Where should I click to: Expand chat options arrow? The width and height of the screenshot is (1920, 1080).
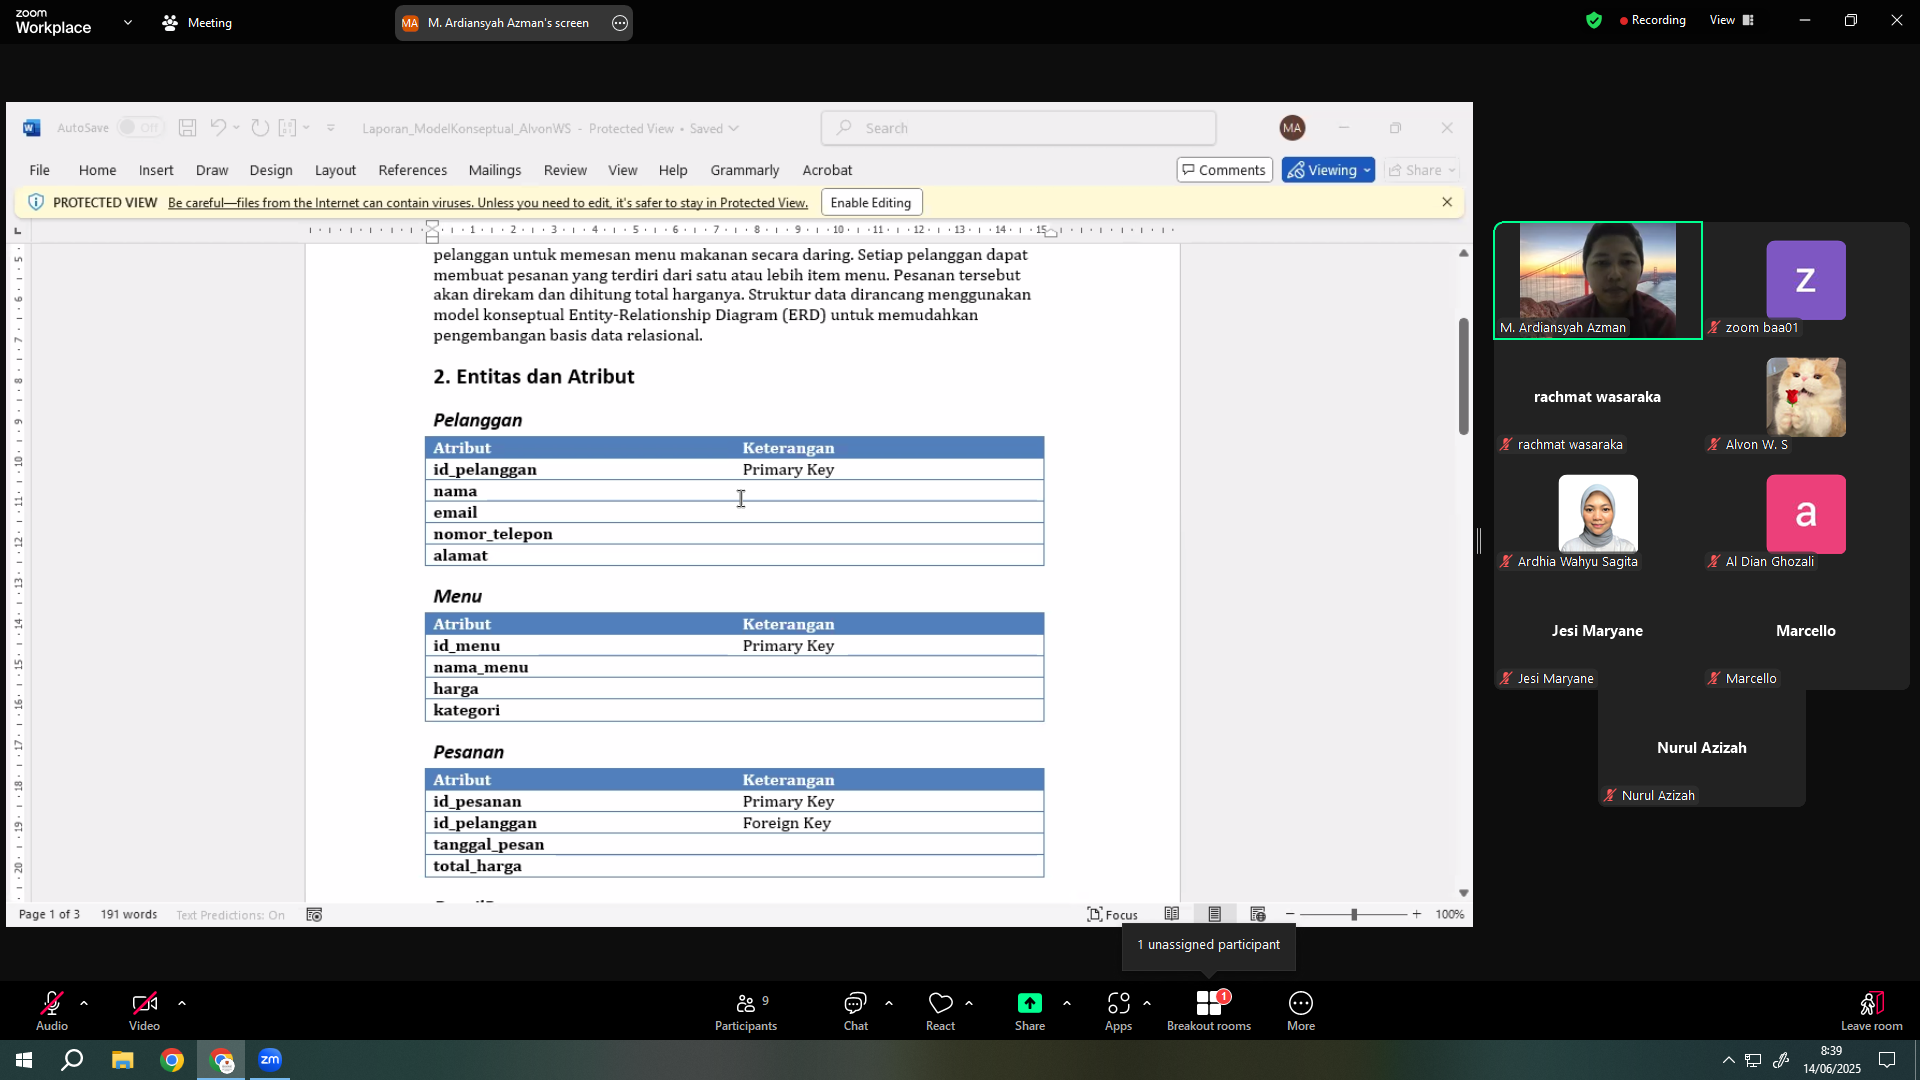(x=889, y=1003)
